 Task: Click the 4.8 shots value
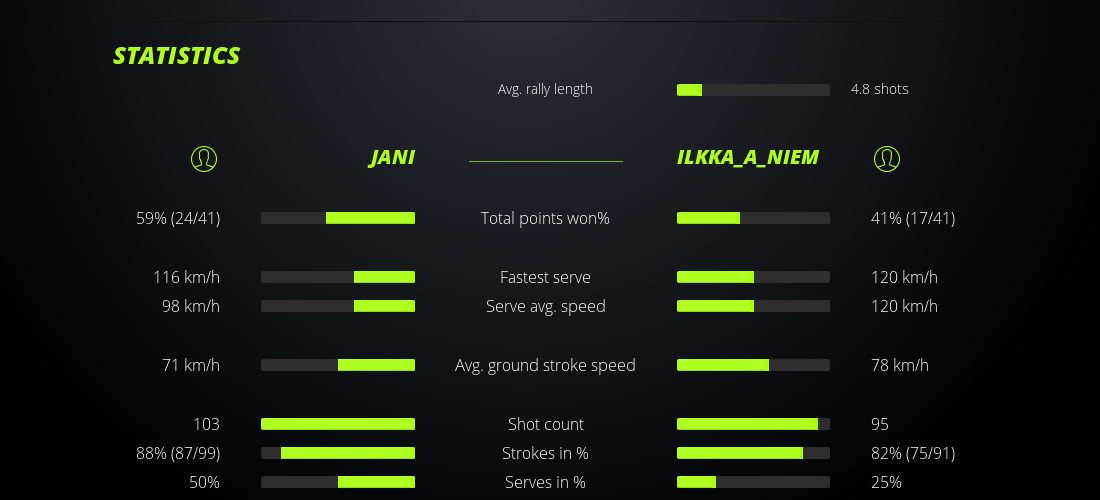pos(879,89)
